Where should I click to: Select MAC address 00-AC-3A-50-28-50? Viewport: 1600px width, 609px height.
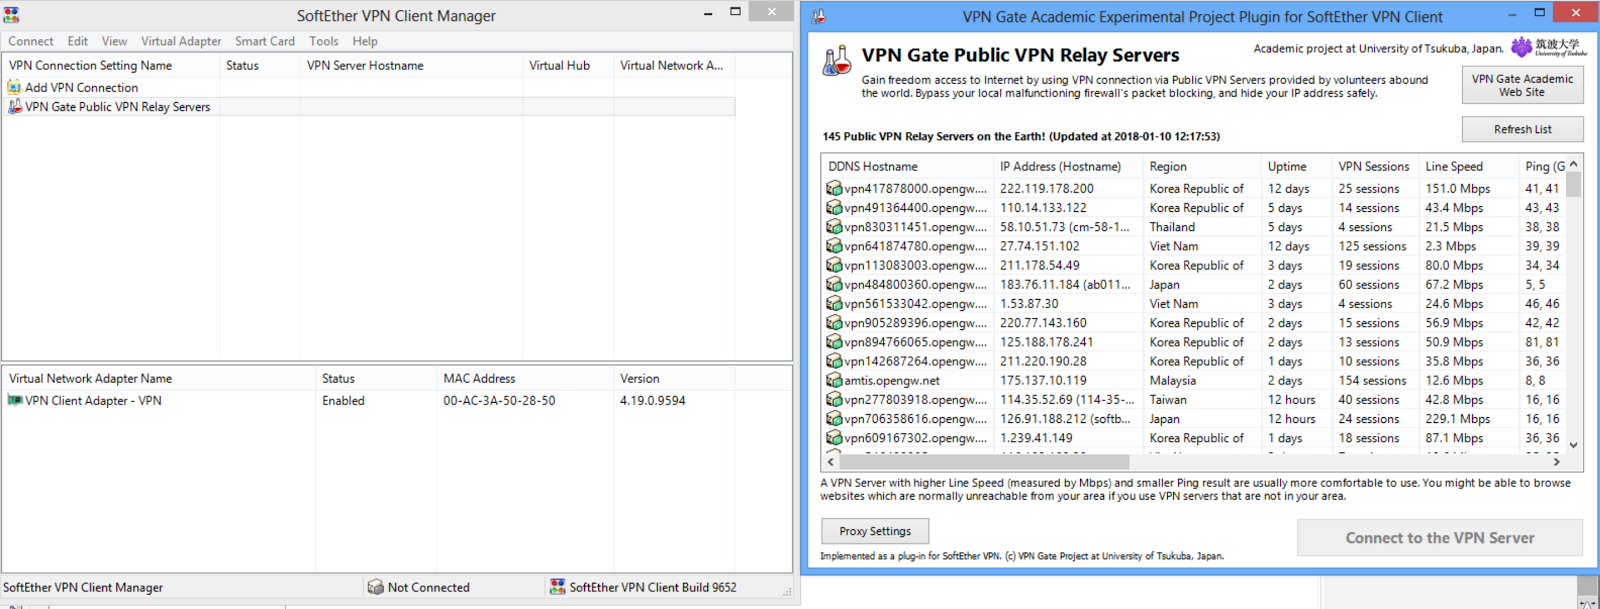click(499, 400)
